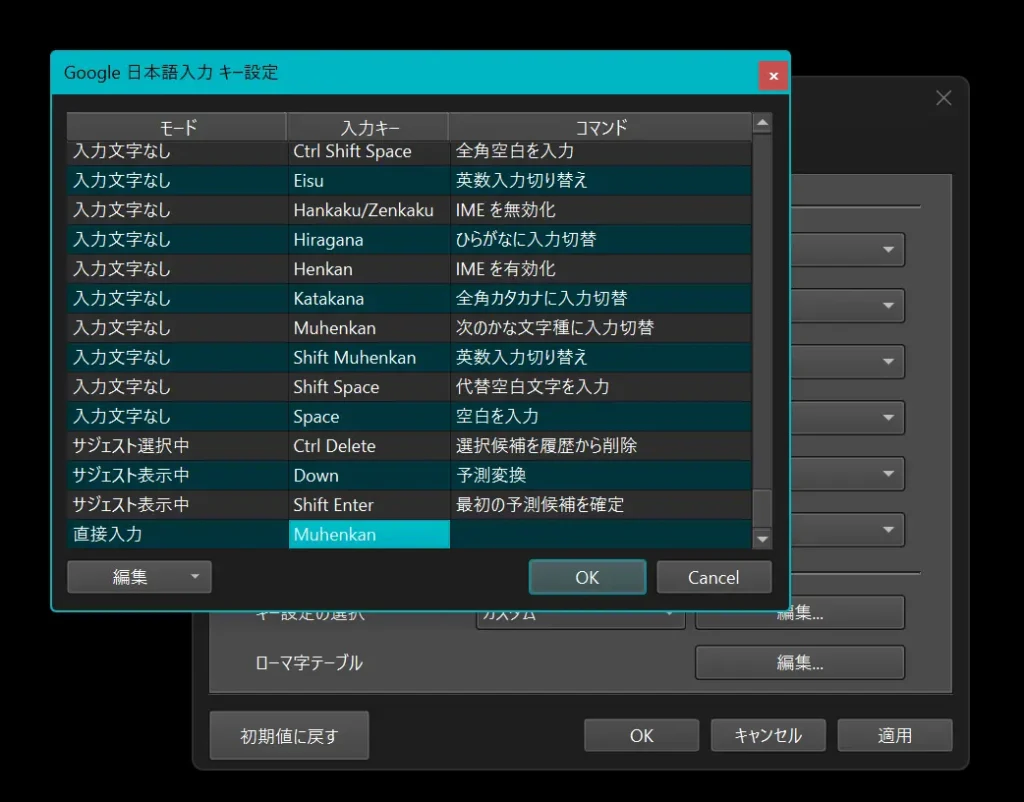Select the 選択候補を履歴から削除 command cell
Viewport: 1024px width, 802px height.
(x=601, y=445)
